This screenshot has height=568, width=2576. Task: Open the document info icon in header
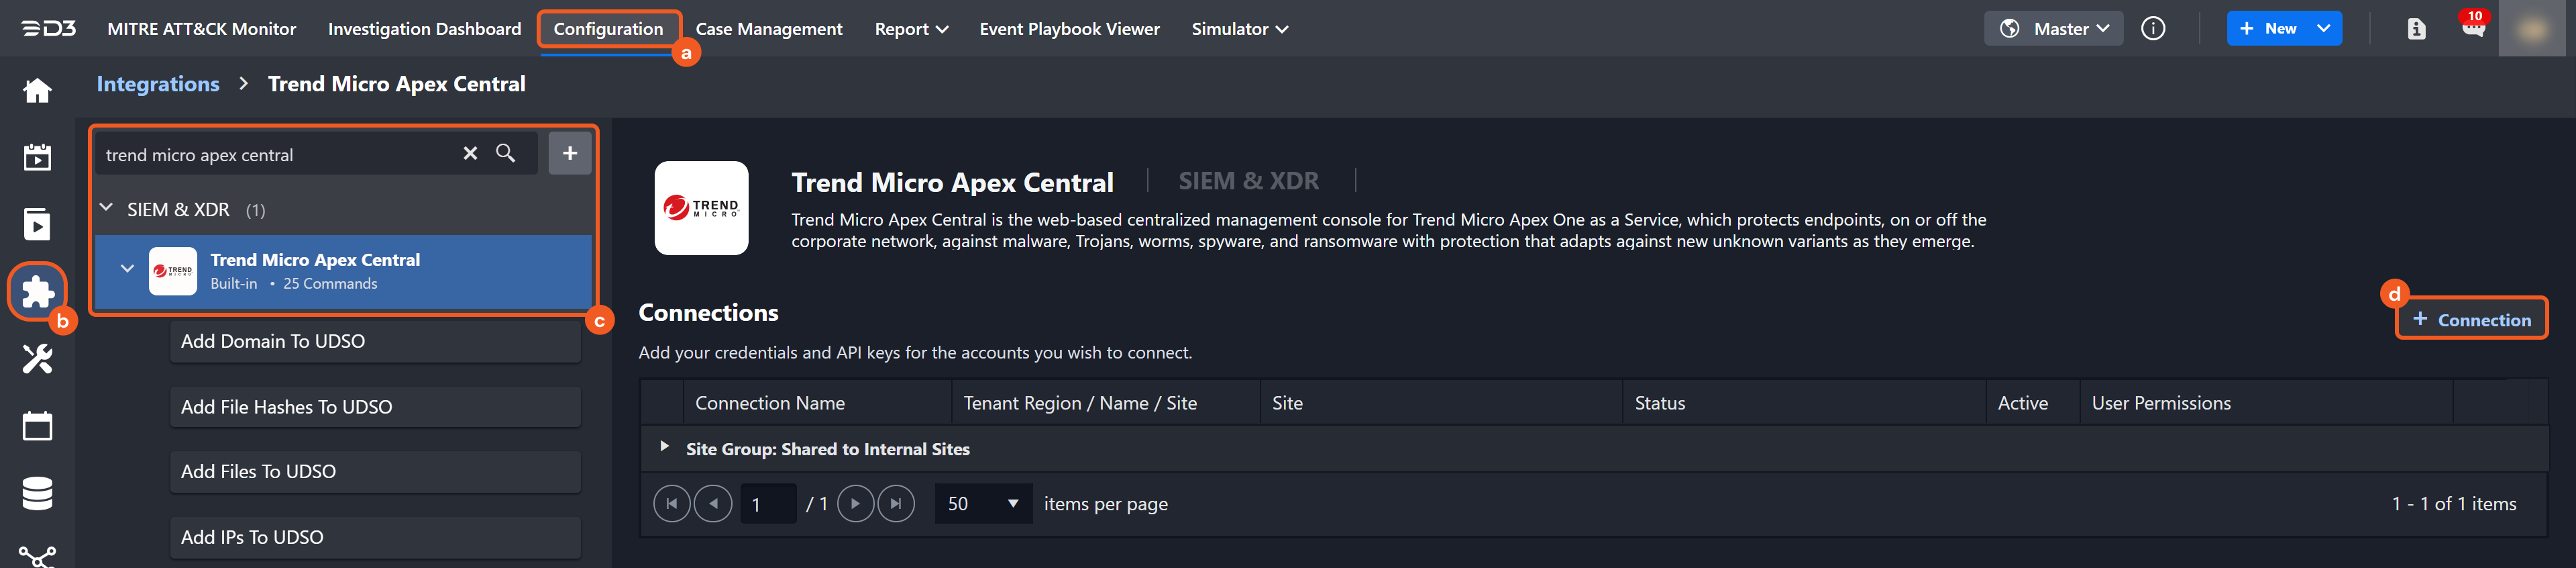tap(2416, 29)
